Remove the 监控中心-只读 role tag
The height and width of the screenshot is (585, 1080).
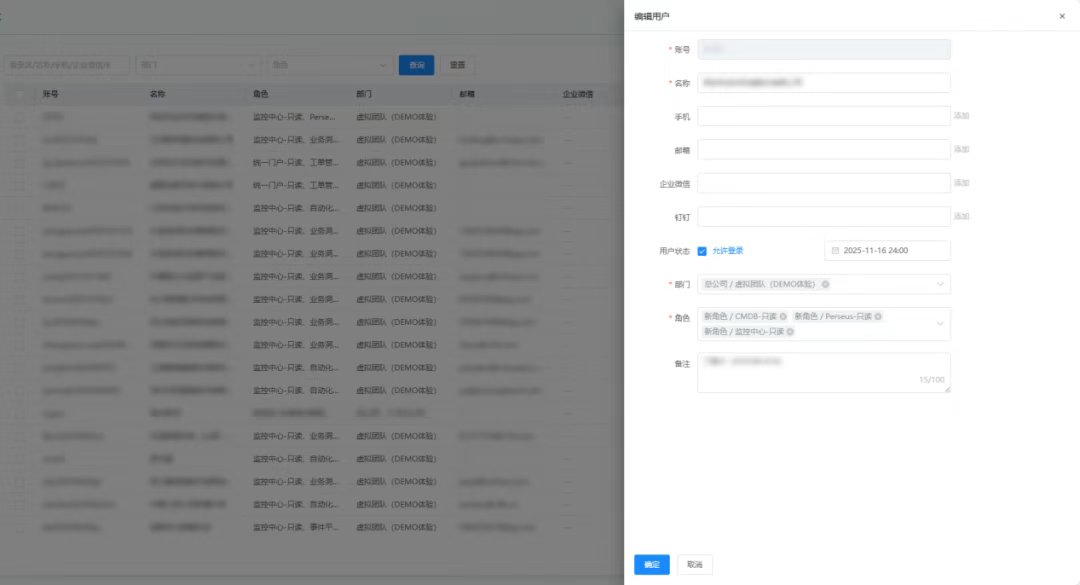[790, 332]
